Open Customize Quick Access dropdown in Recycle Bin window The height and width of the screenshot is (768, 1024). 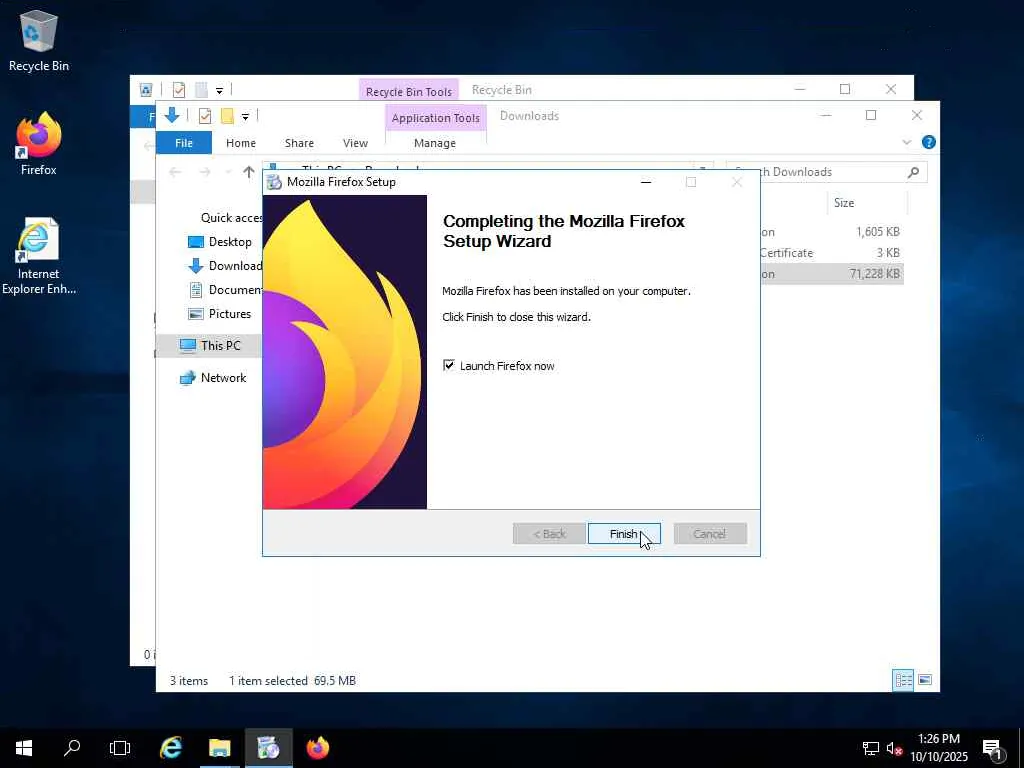tap(219, 91)
